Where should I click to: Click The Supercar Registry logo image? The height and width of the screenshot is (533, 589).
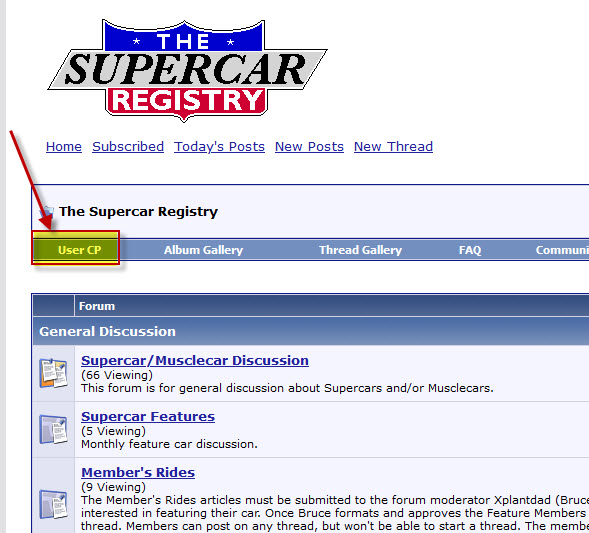pyautogui.click(x=187, y=71)
